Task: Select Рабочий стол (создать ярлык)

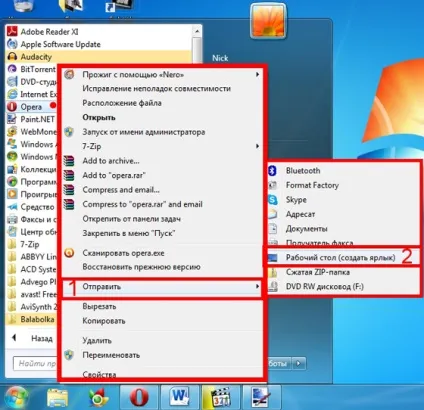Action: click(340, 258)
